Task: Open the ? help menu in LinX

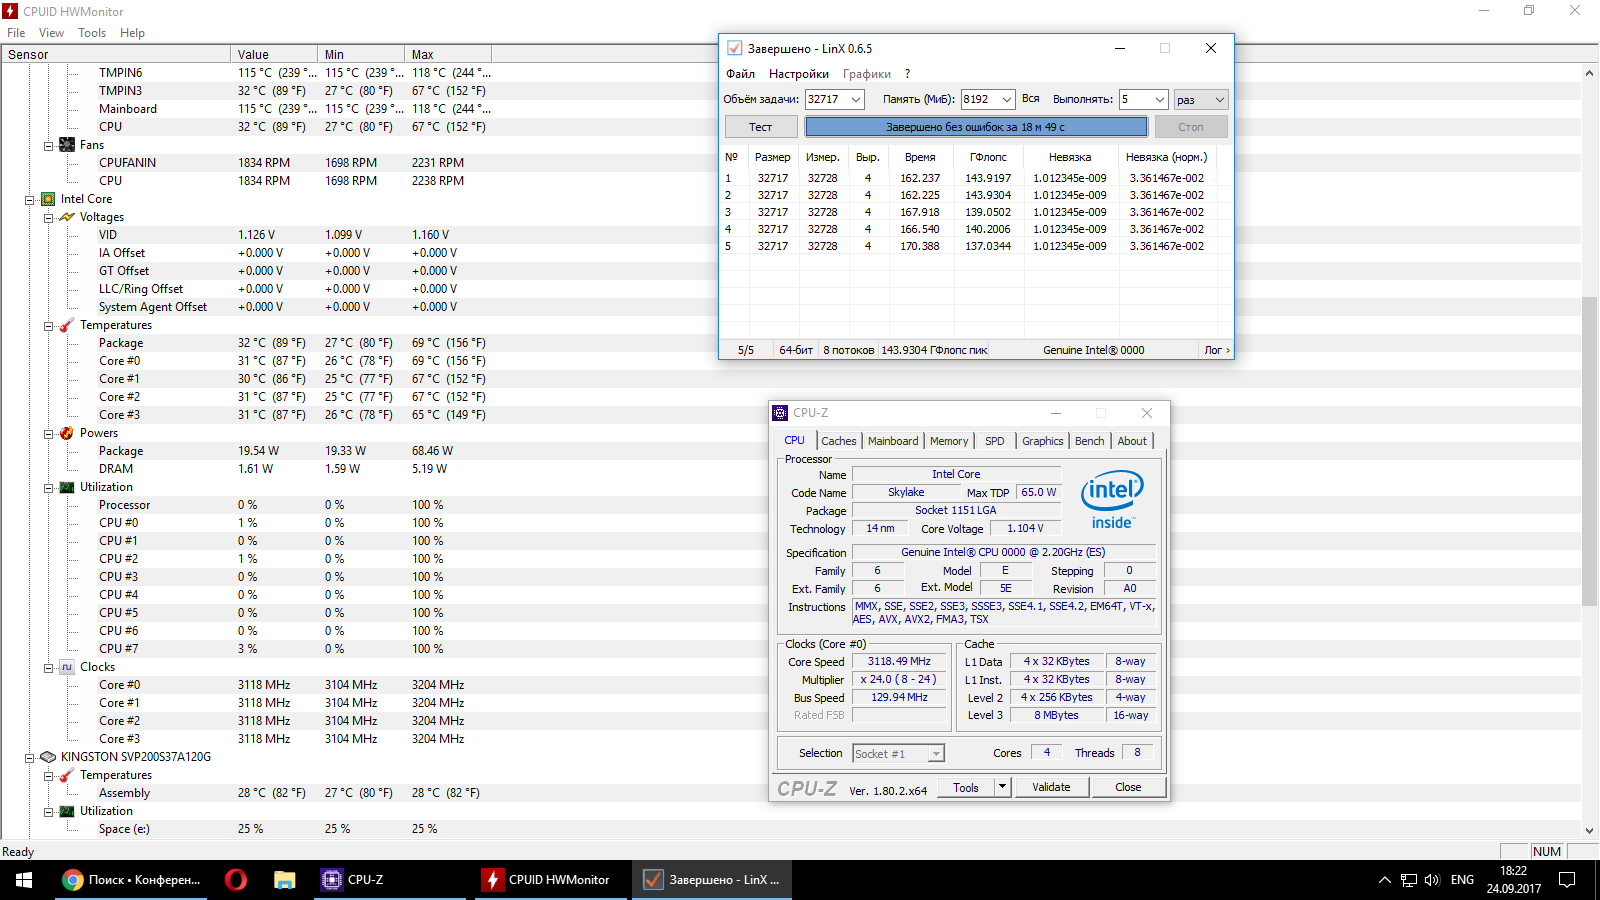Action: pyautogui.click(x=907, y=74)
